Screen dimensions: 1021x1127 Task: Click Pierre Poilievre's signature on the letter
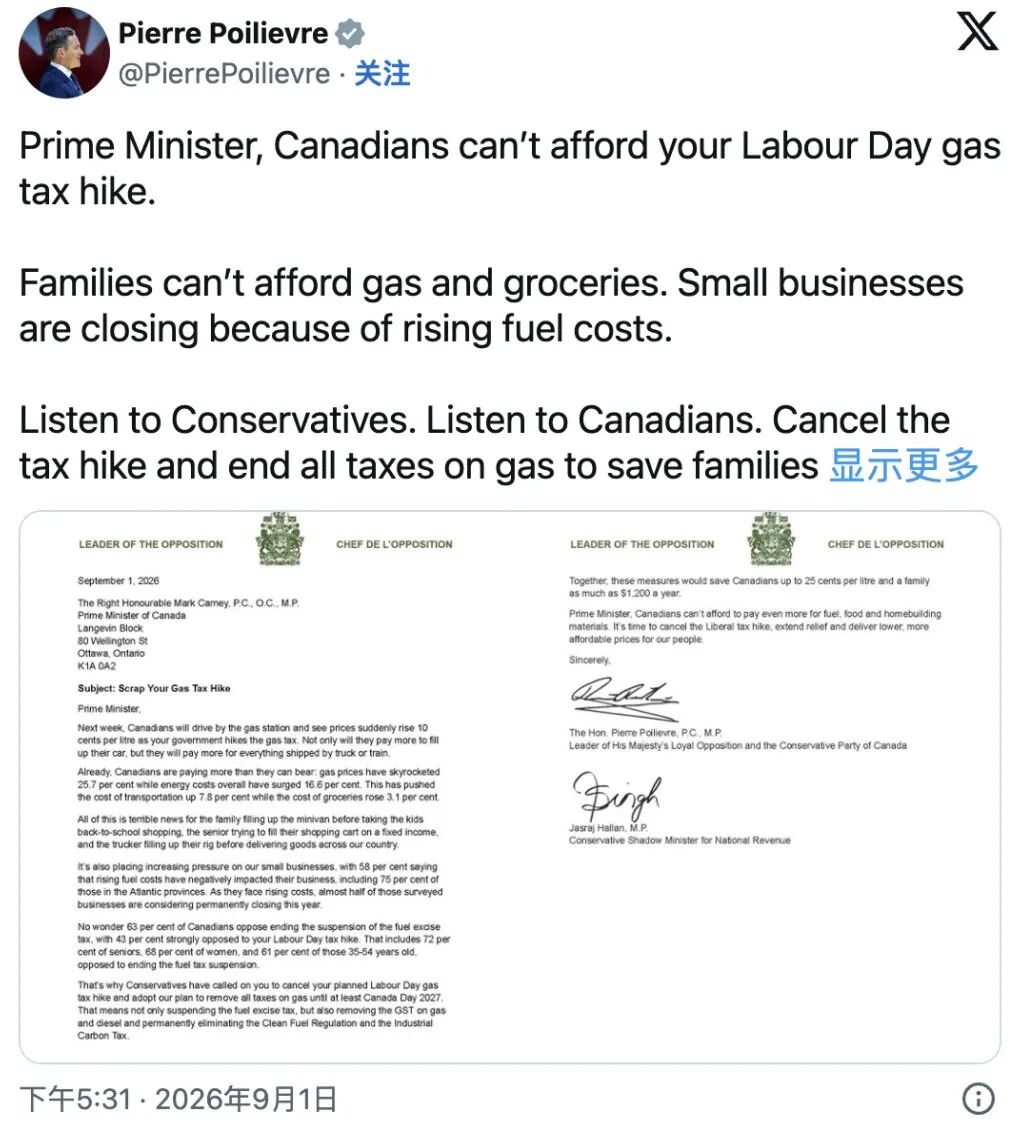pyautogui.click(x=624, y=699)
